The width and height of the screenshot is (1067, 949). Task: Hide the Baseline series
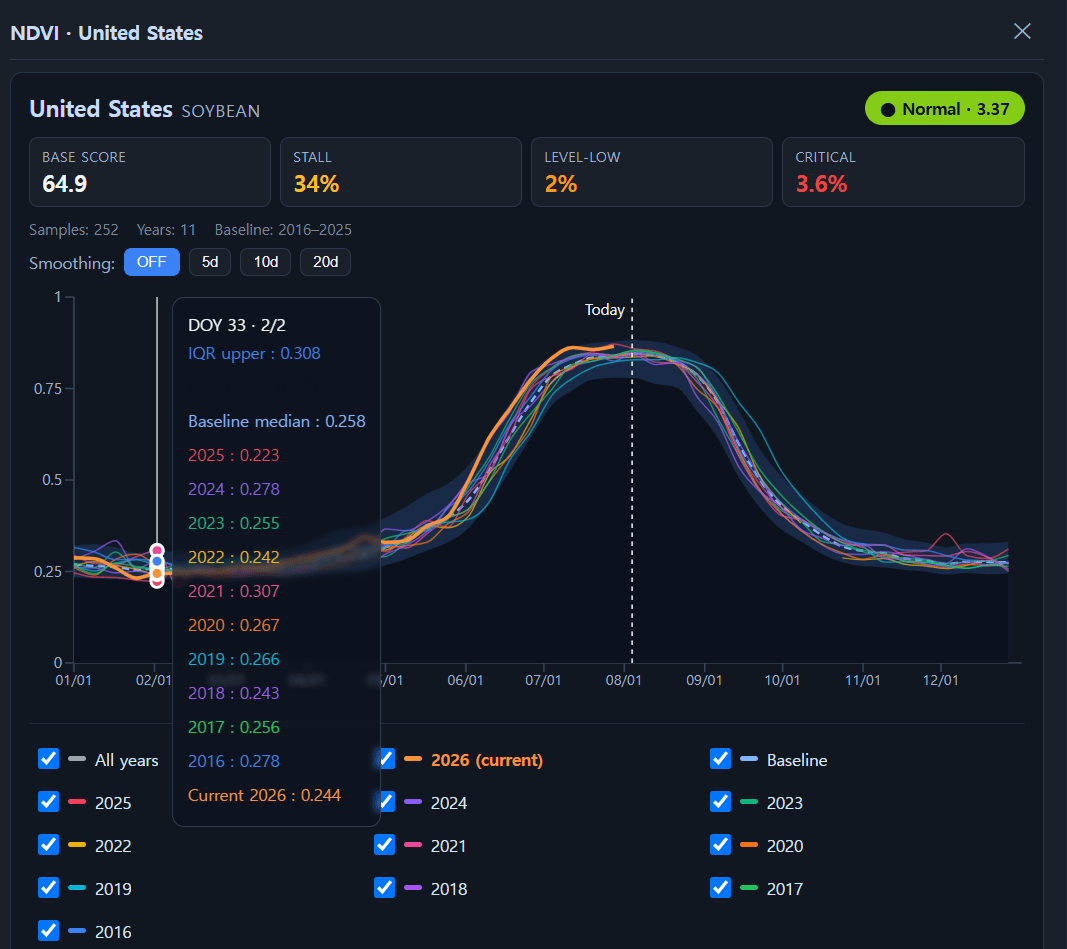720,759
